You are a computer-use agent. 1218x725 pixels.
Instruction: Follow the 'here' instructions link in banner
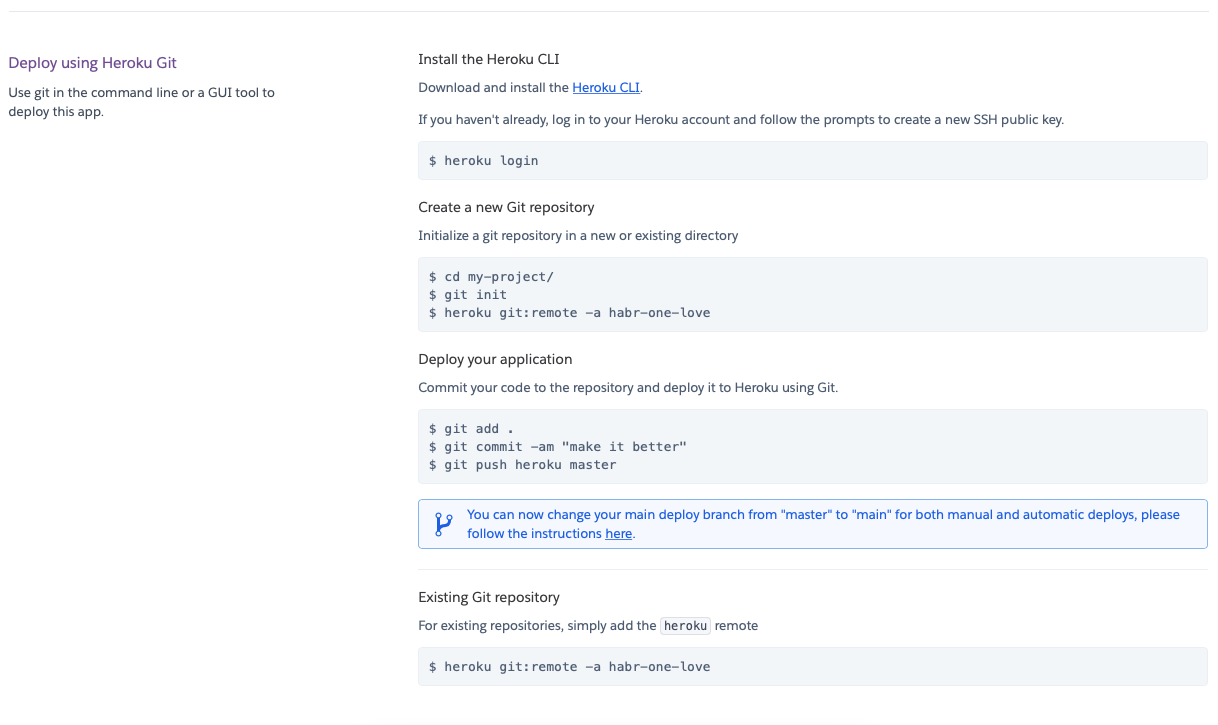coord(618,534)
